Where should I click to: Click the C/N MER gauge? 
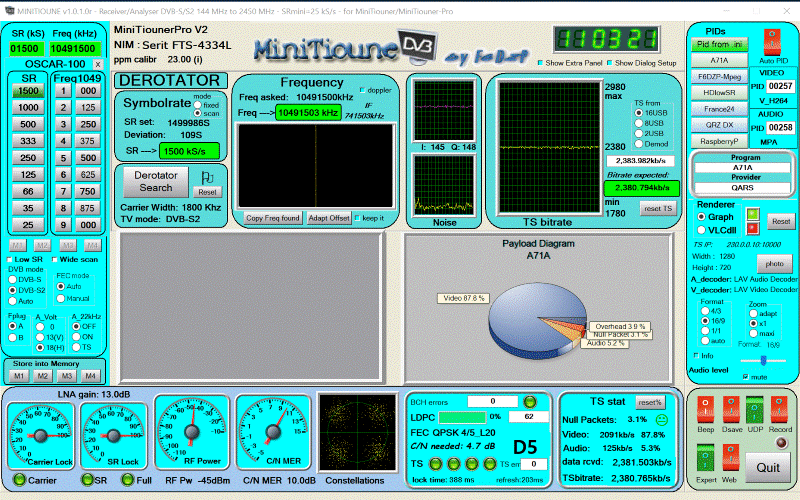click(273, 432)
